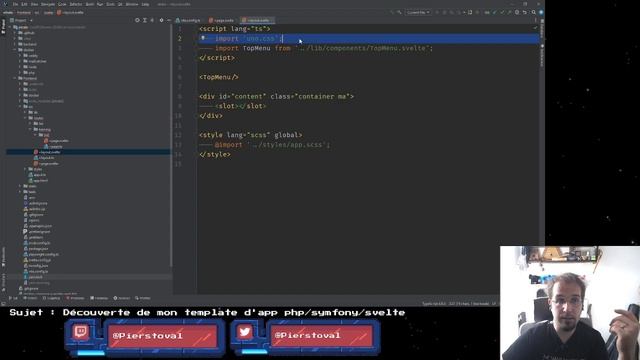Click +layout.svelte in the breadcrumb path
The image size is (640, 360).
point(70,12)
